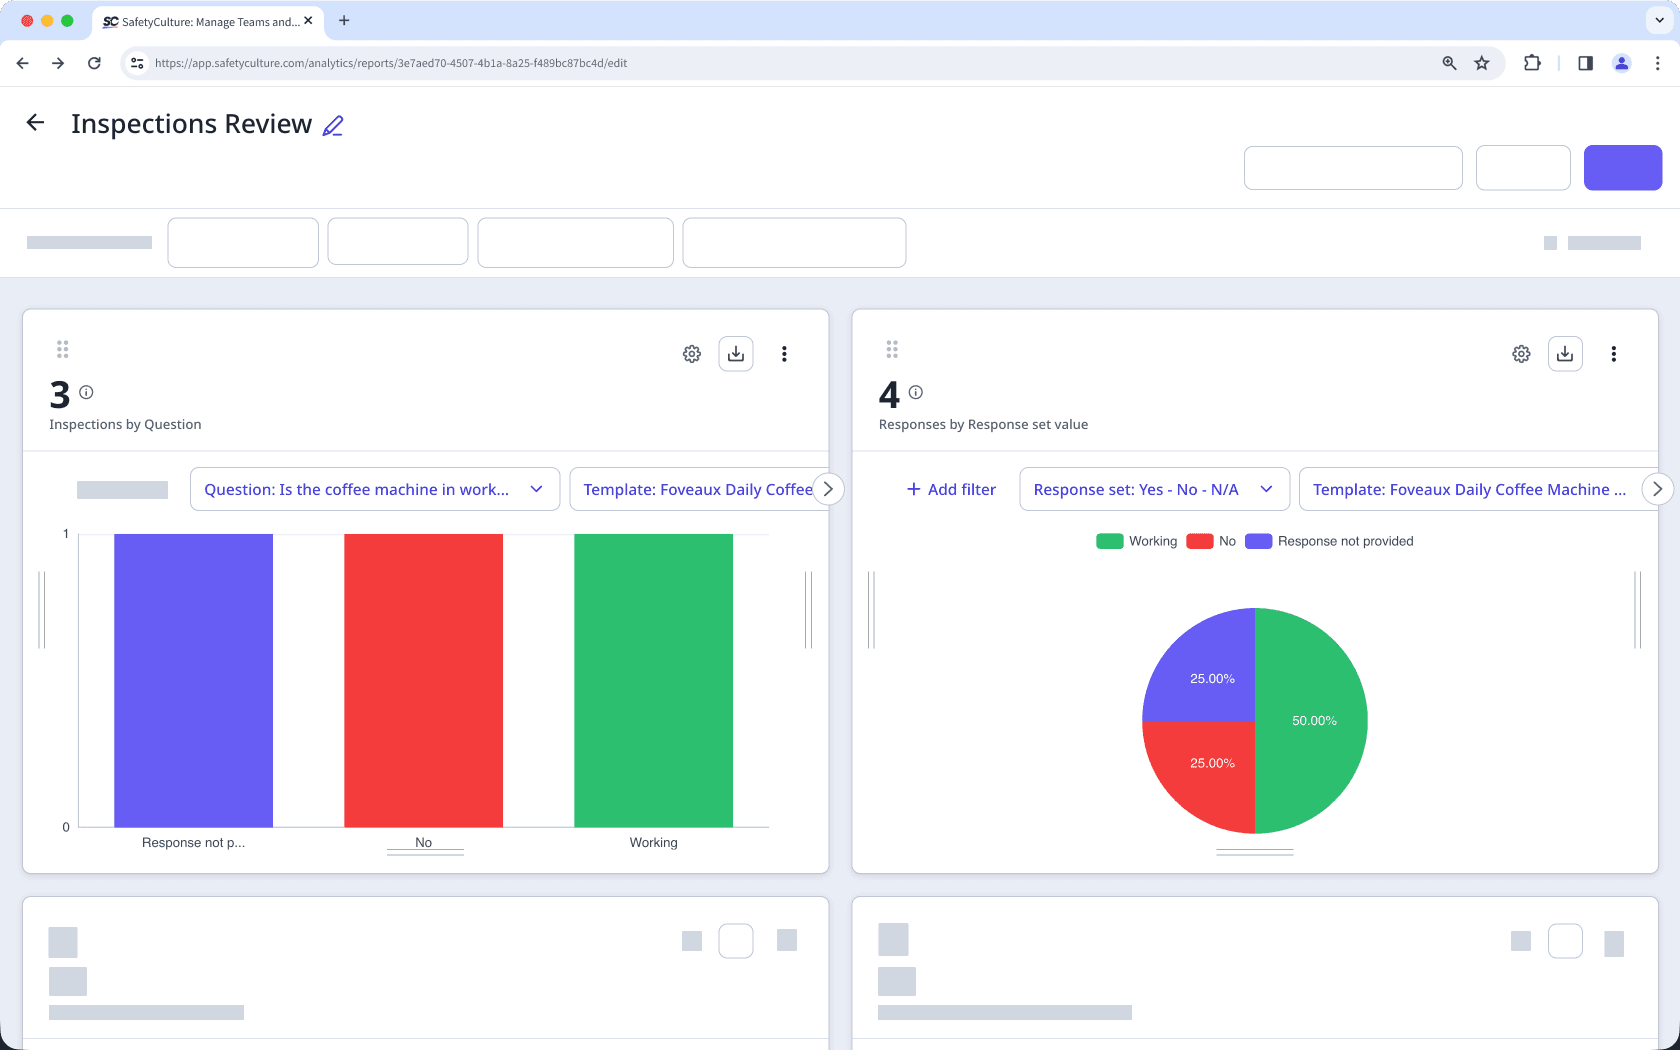Click the edit pencil next to Inspections Review
The height and width of the screenshot is (1050, 1680).
[x=333, y=124]
